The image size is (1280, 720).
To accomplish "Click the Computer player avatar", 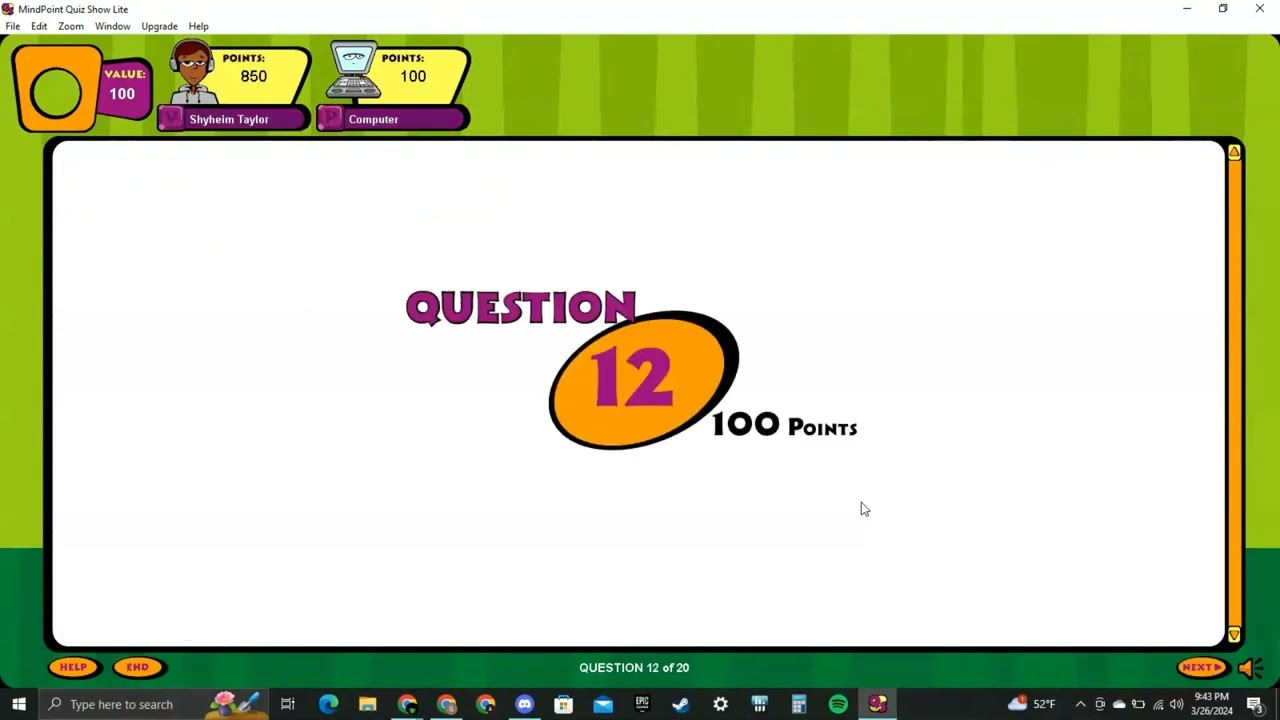I will coord(353,70).
